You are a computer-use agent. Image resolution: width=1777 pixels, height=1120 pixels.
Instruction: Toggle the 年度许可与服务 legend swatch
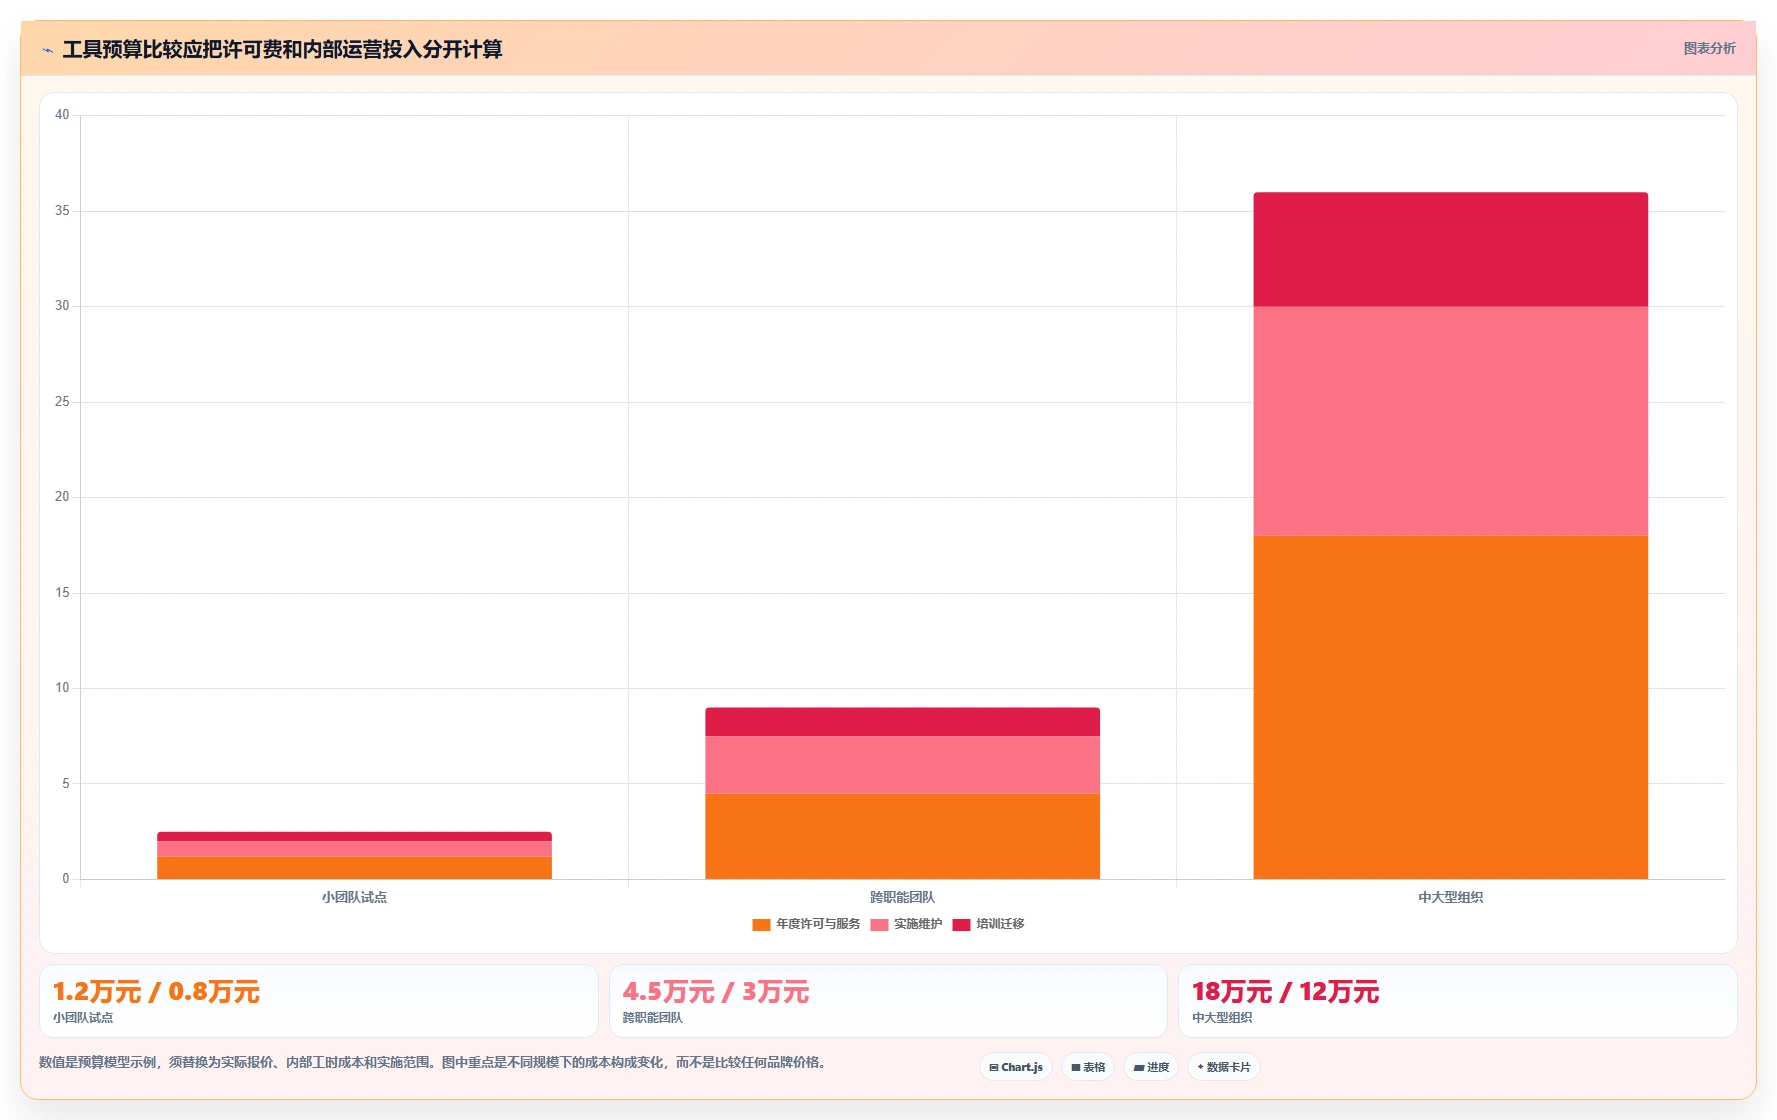[x=761, y=925]
